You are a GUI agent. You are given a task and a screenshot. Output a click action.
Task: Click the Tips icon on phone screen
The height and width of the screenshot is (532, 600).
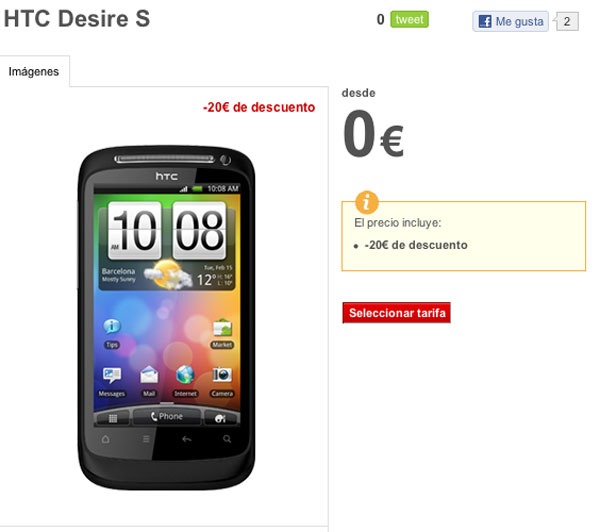112,333
